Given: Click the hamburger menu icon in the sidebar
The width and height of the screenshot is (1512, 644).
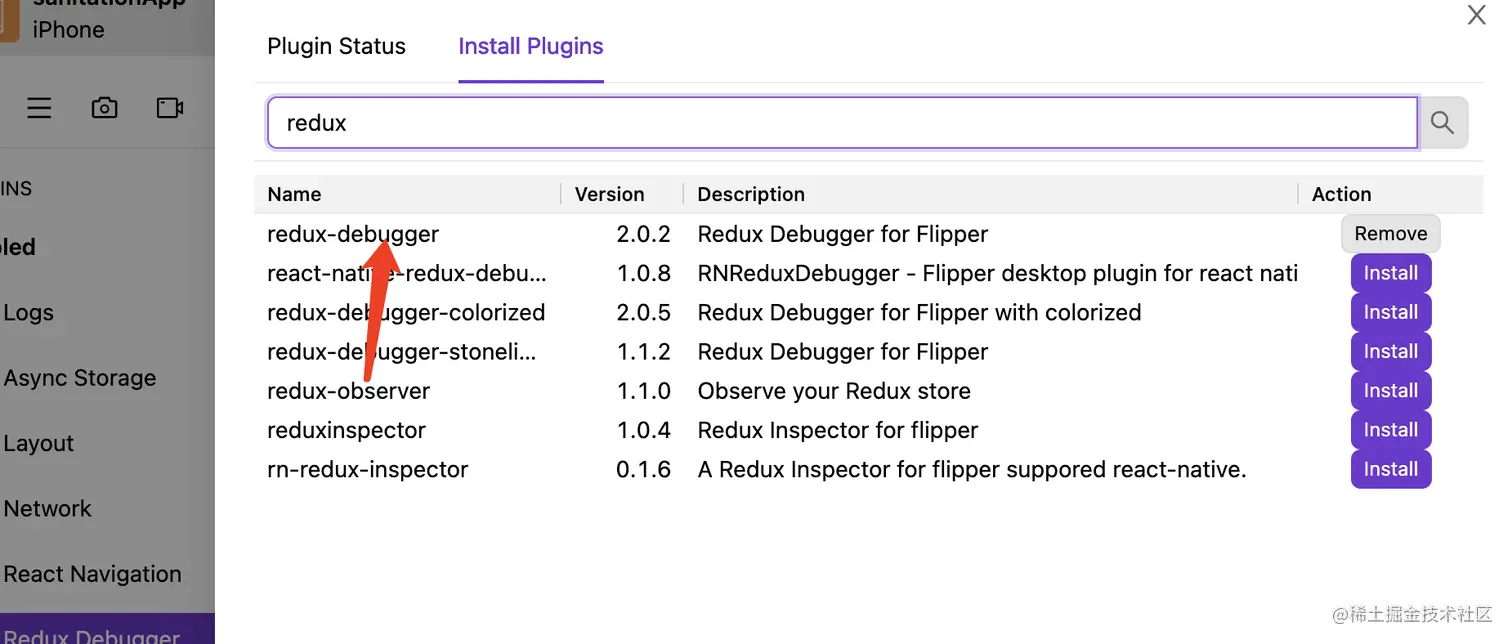Looking at the screenshot, I should 39,108.
